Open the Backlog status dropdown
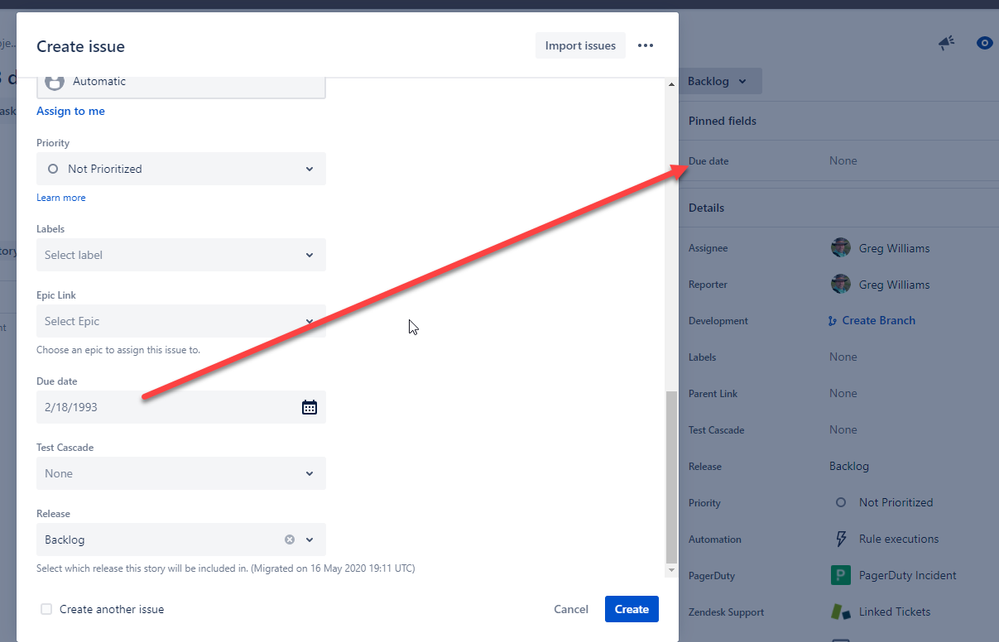Viewport: 999px width, 642px height. [x=718, y=82]
